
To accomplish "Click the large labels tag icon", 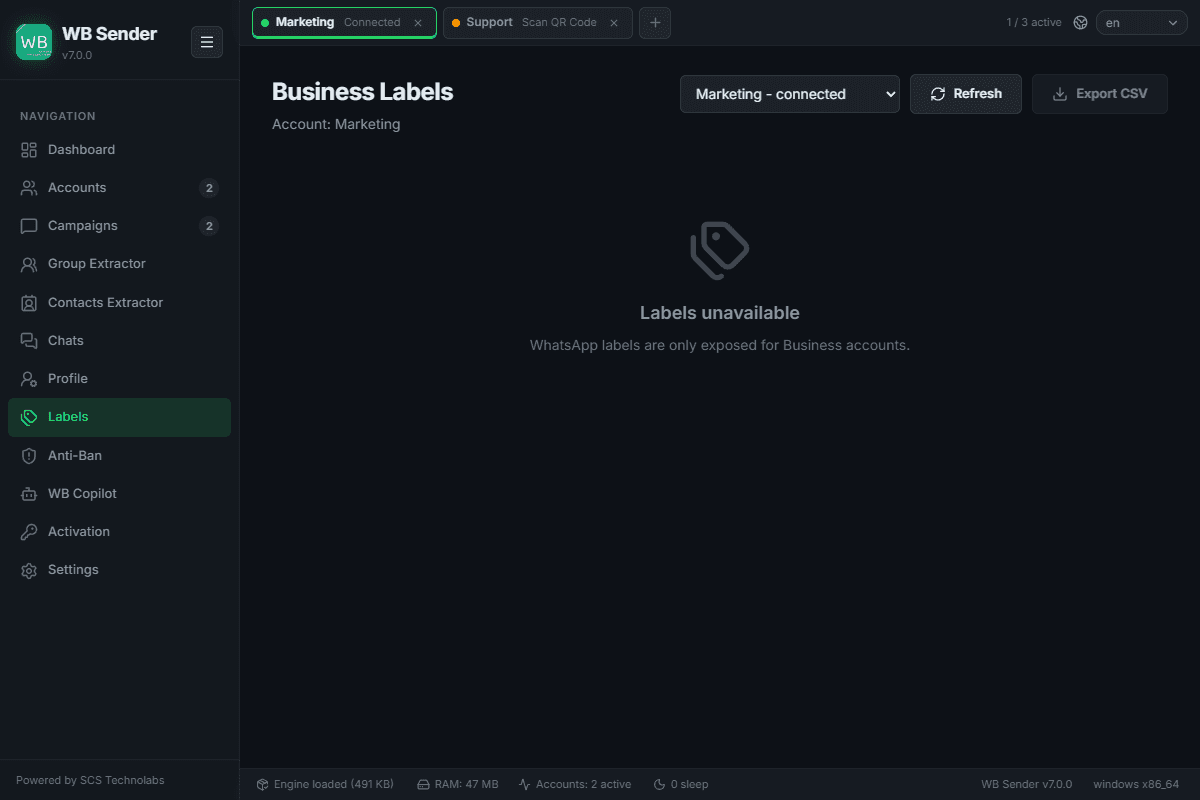I will 720,250.
